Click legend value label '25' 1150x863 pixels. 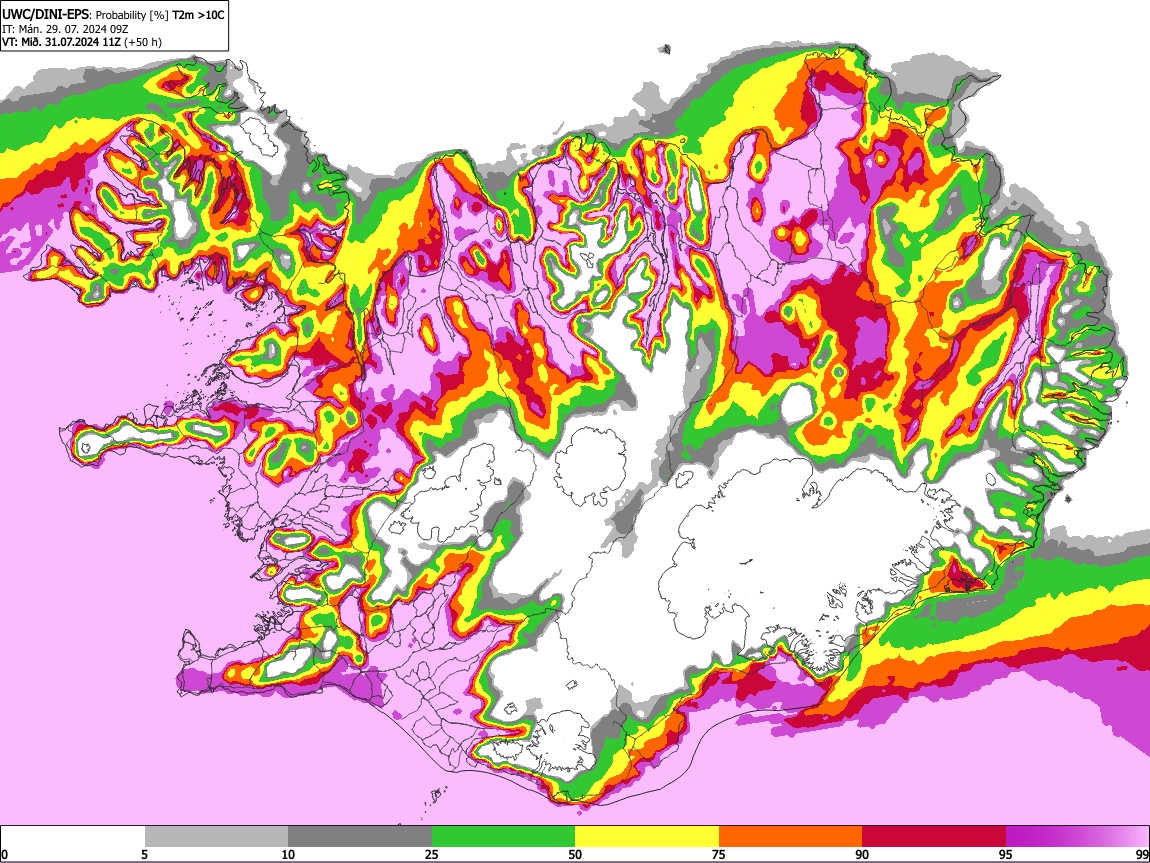[x=431, y=854]
